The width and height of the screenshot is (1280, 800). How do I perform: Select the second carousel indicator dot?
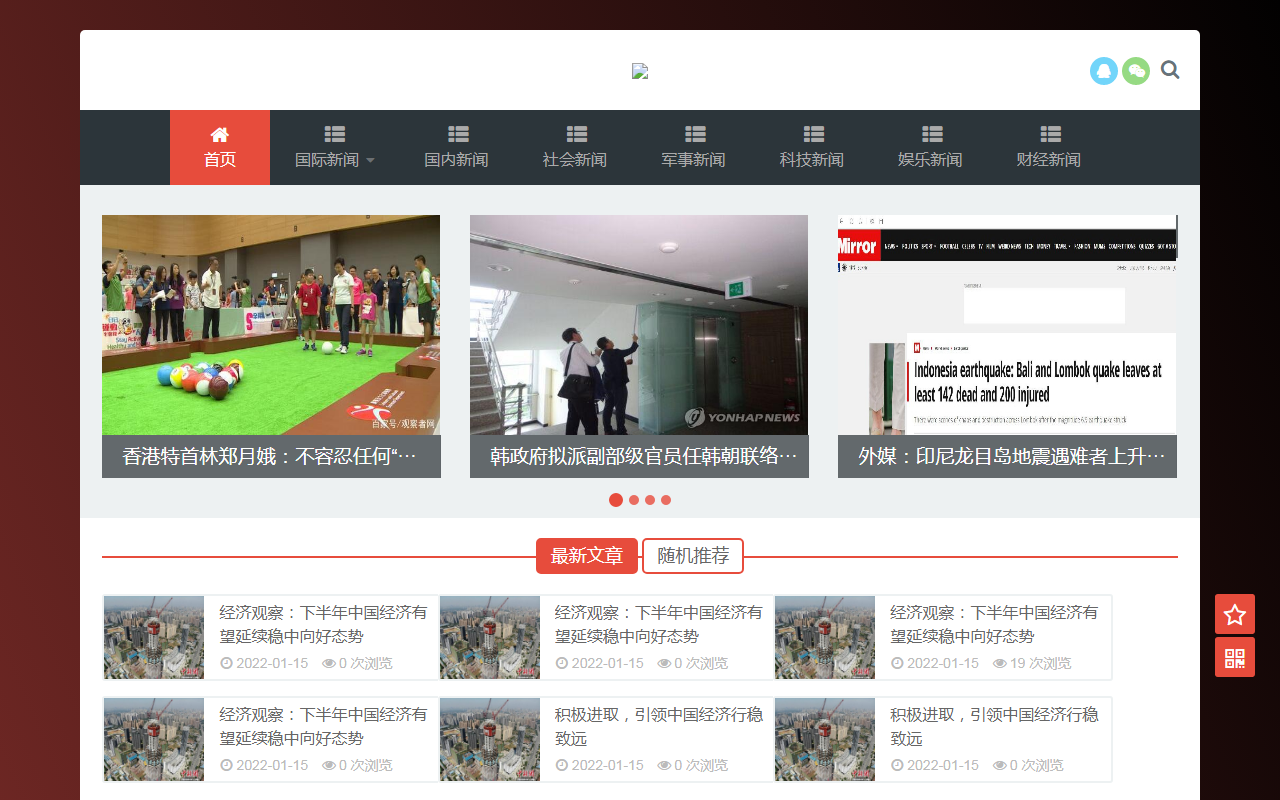click(634, 500)
